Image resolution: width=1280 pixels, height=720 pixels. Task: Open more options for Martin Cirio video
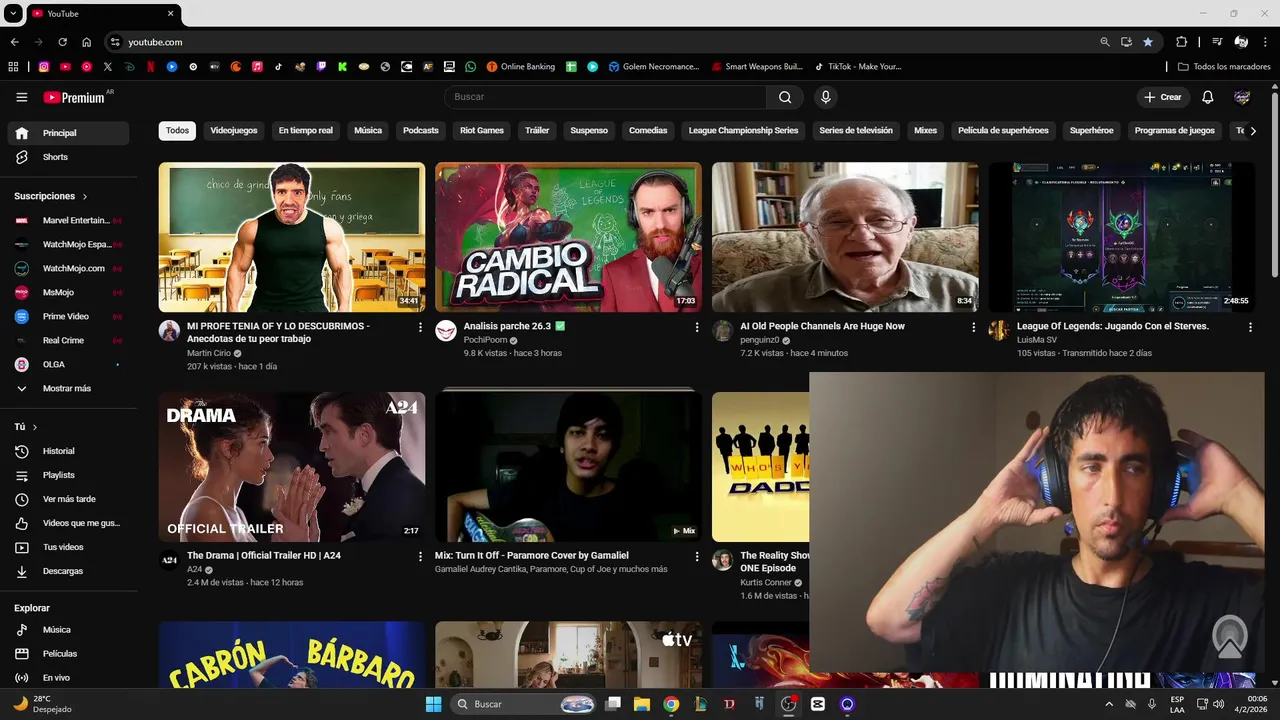[420, 327]
